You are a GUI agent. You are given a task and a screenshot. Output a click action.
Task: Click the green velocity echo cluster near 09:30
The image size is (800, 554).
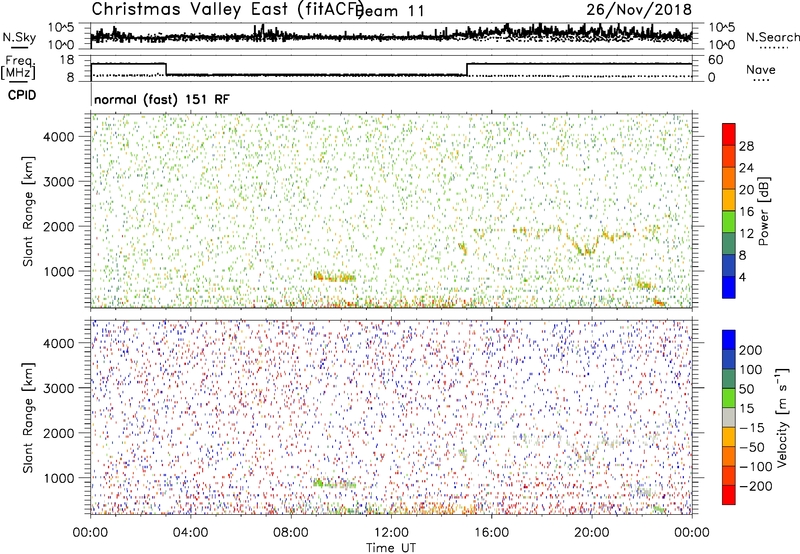coord(334,483)
